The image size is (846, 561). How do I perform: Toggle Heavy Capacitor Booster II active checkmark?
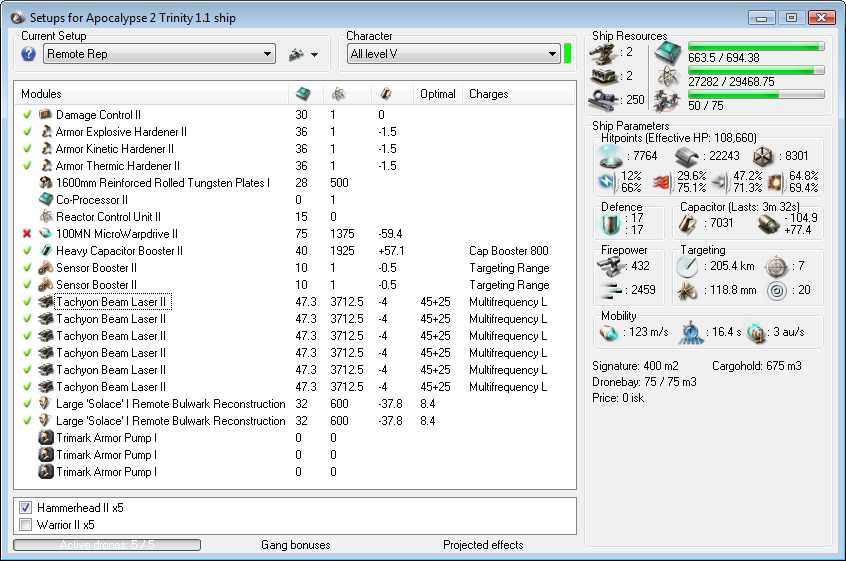[x=27, y=251]
